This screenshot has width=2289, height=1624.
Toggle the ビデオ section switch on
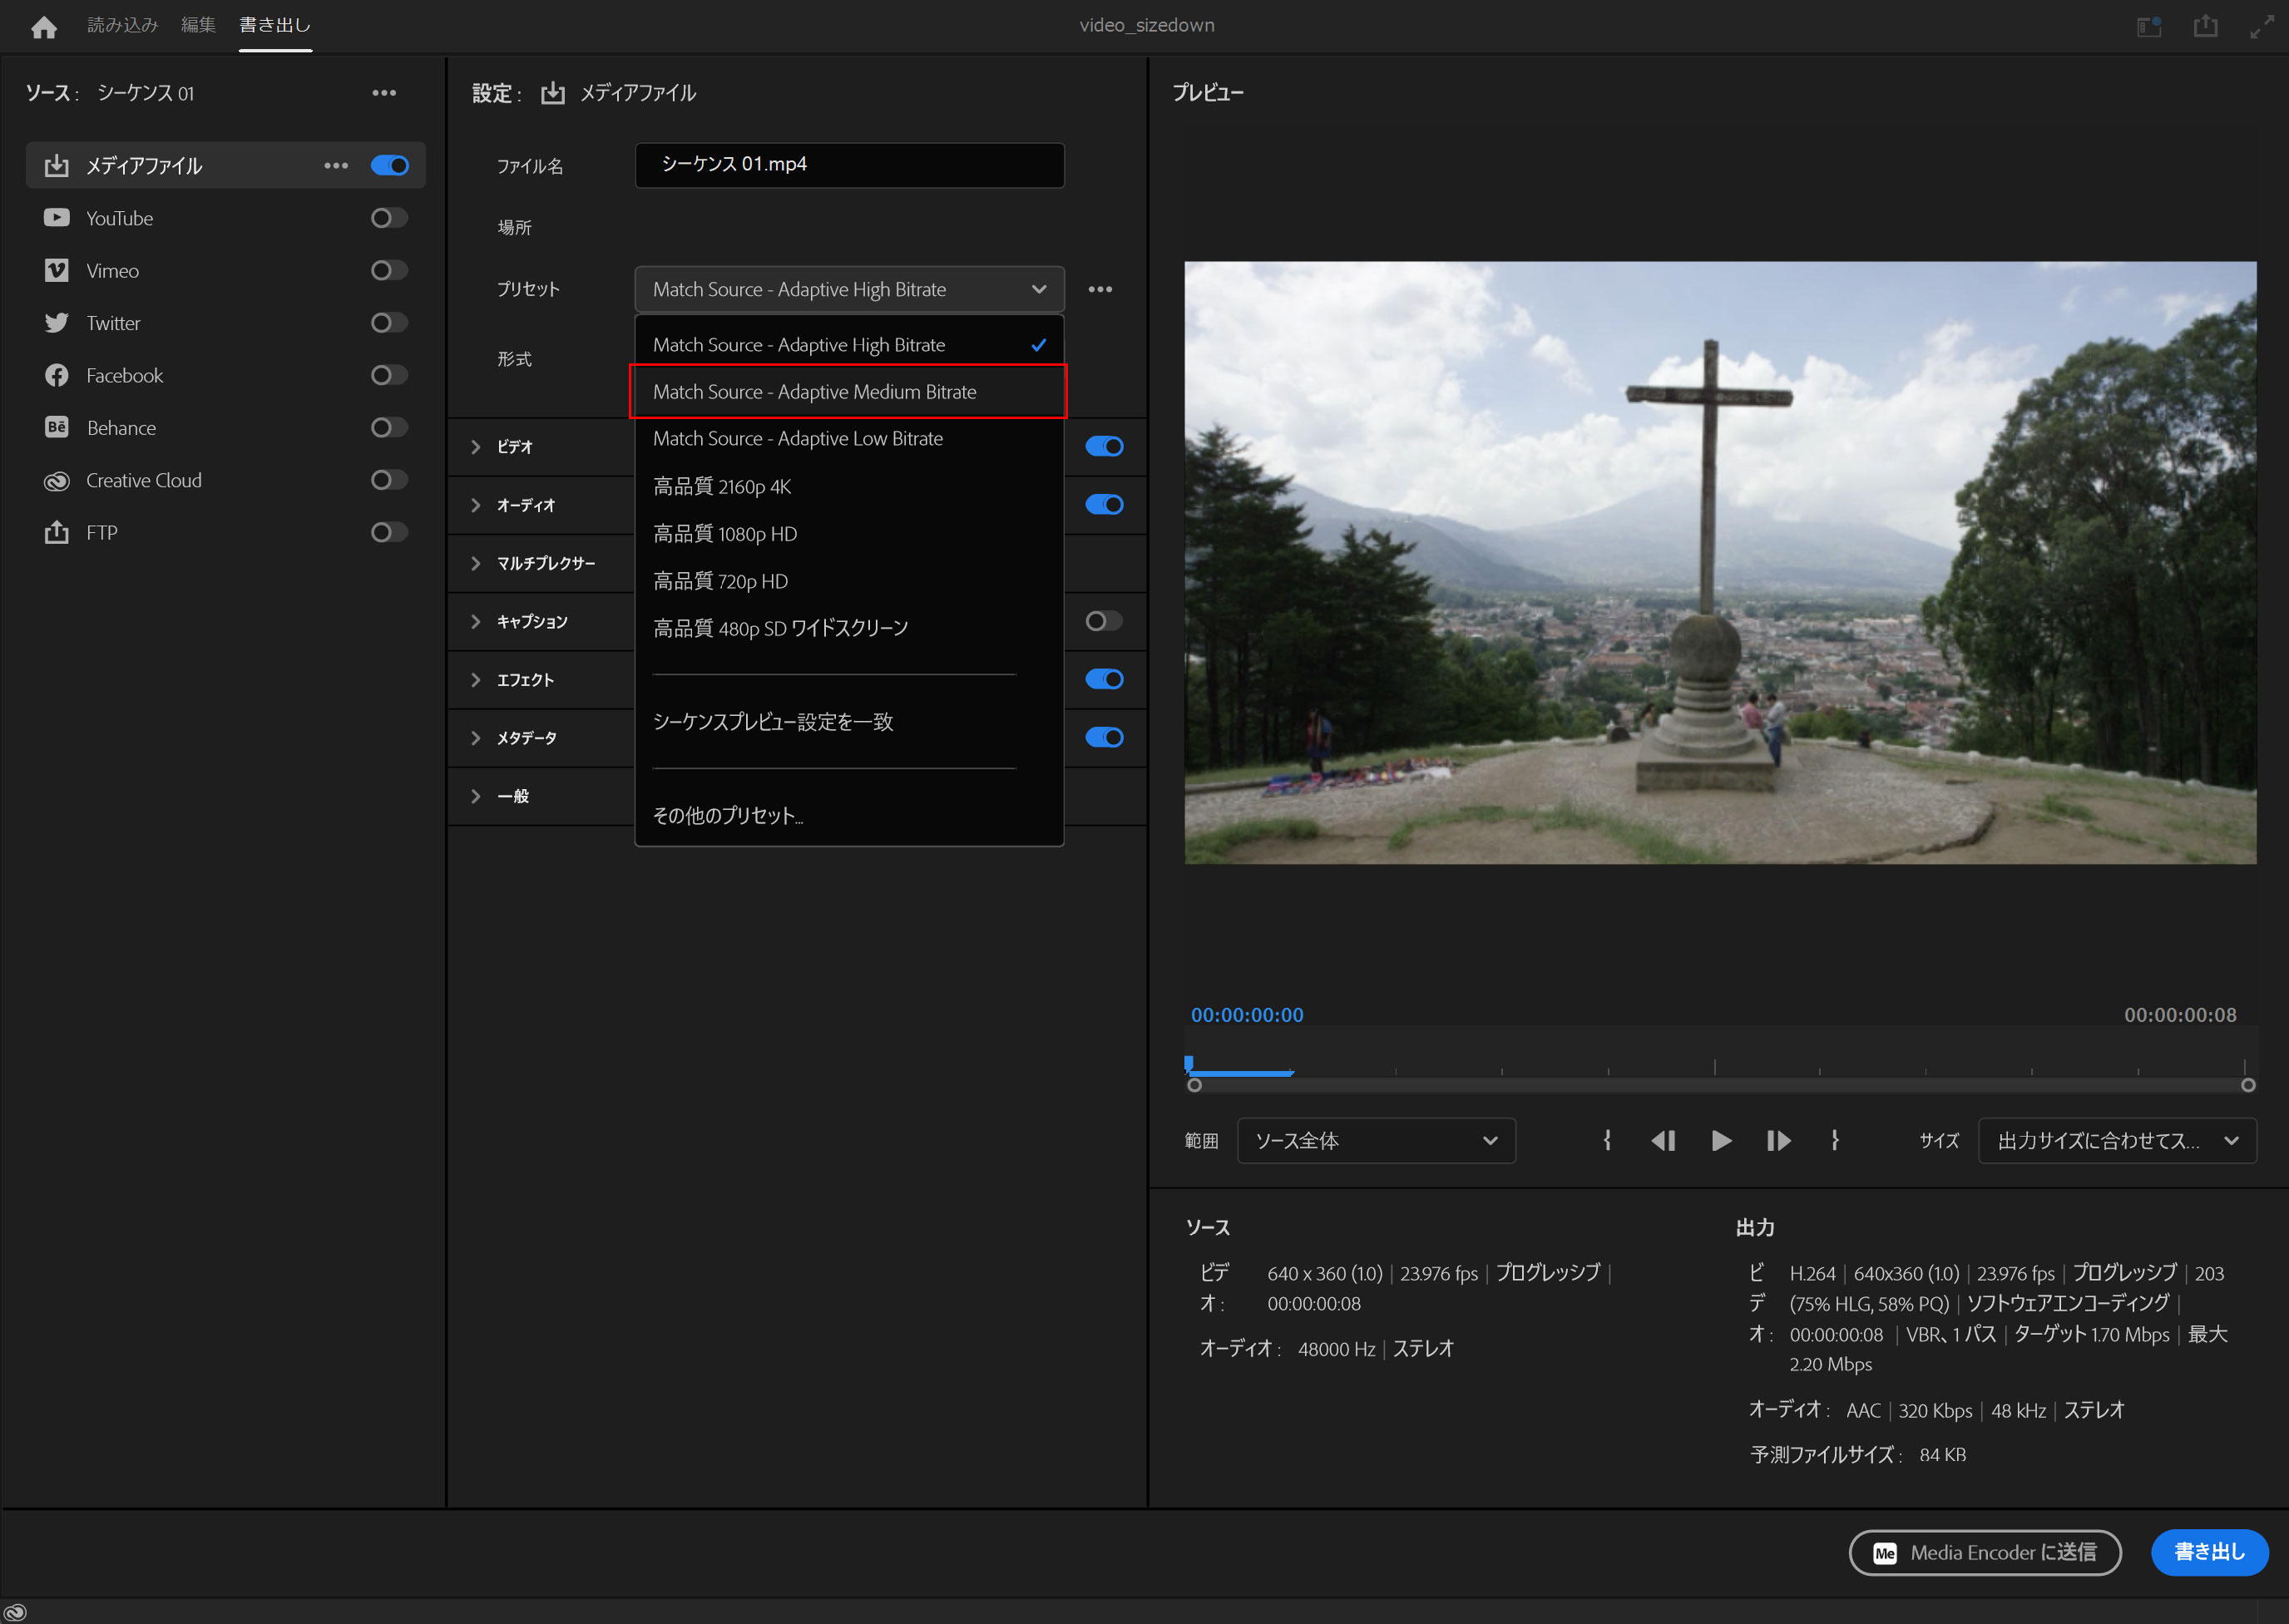tap(1104, 445)
